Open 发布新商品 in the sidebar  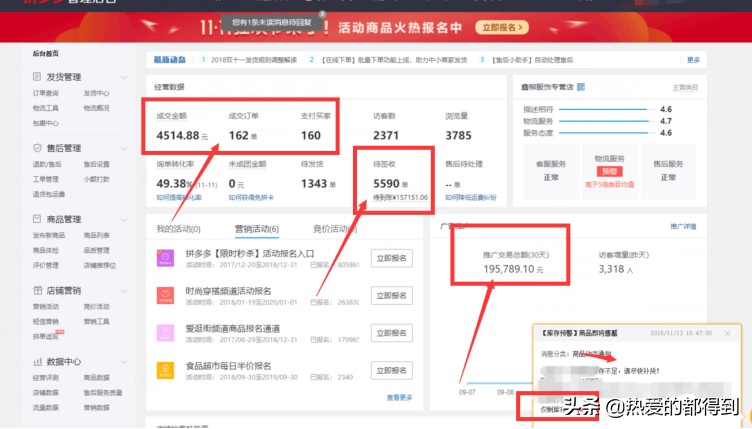(48, 235)
